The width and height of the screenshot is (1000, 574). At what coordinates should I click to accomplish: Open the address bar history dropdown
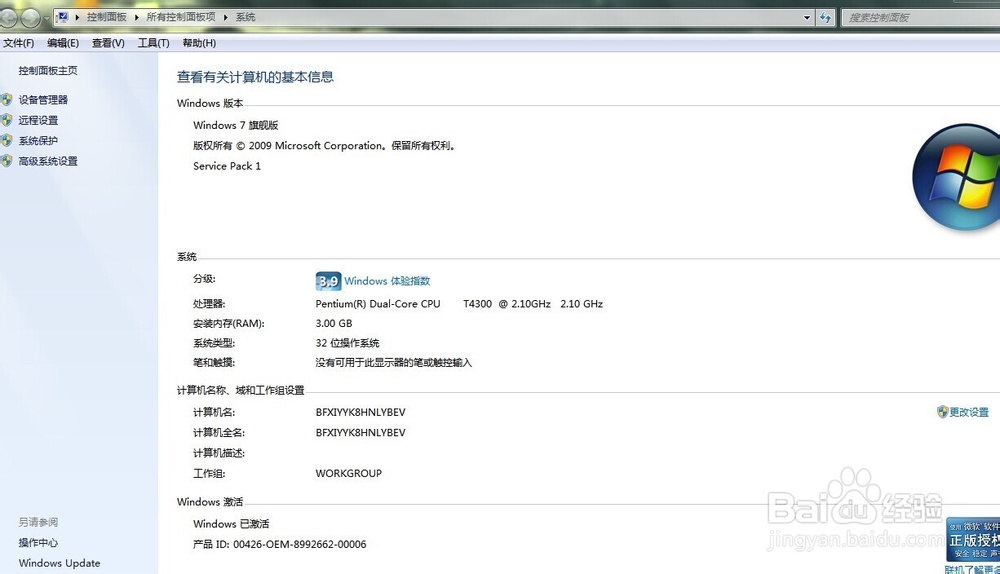(807, 18)
